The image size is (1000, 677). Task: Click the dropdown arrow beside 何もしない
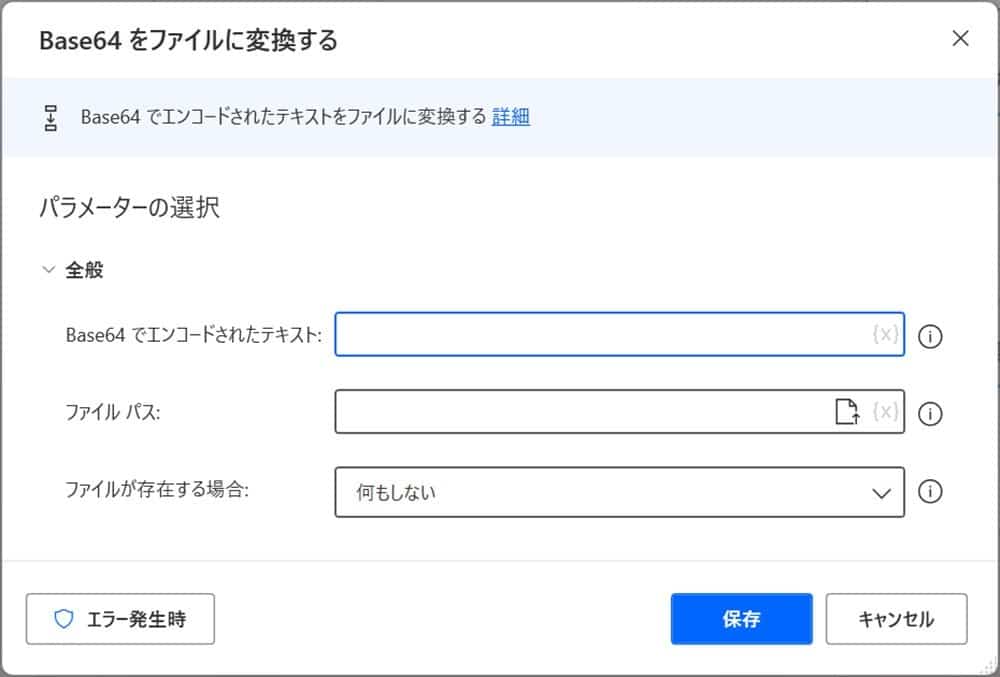880,492
